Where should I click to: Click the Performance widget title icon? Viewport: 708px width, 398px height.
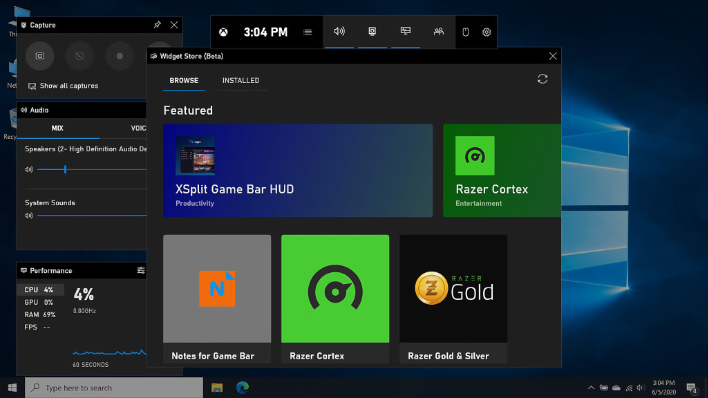tap(23, 270)
